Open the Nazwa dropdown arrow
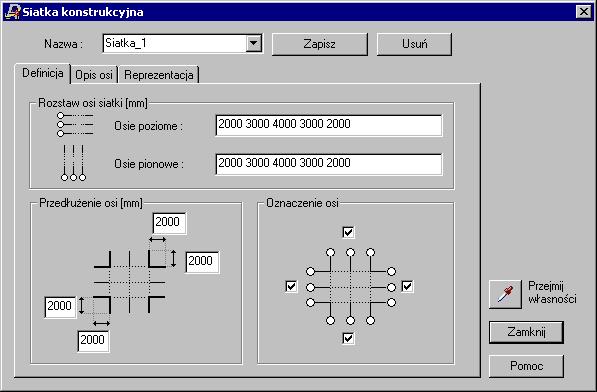The width and height of the screenshot is (597, 392). click(254, 43)
